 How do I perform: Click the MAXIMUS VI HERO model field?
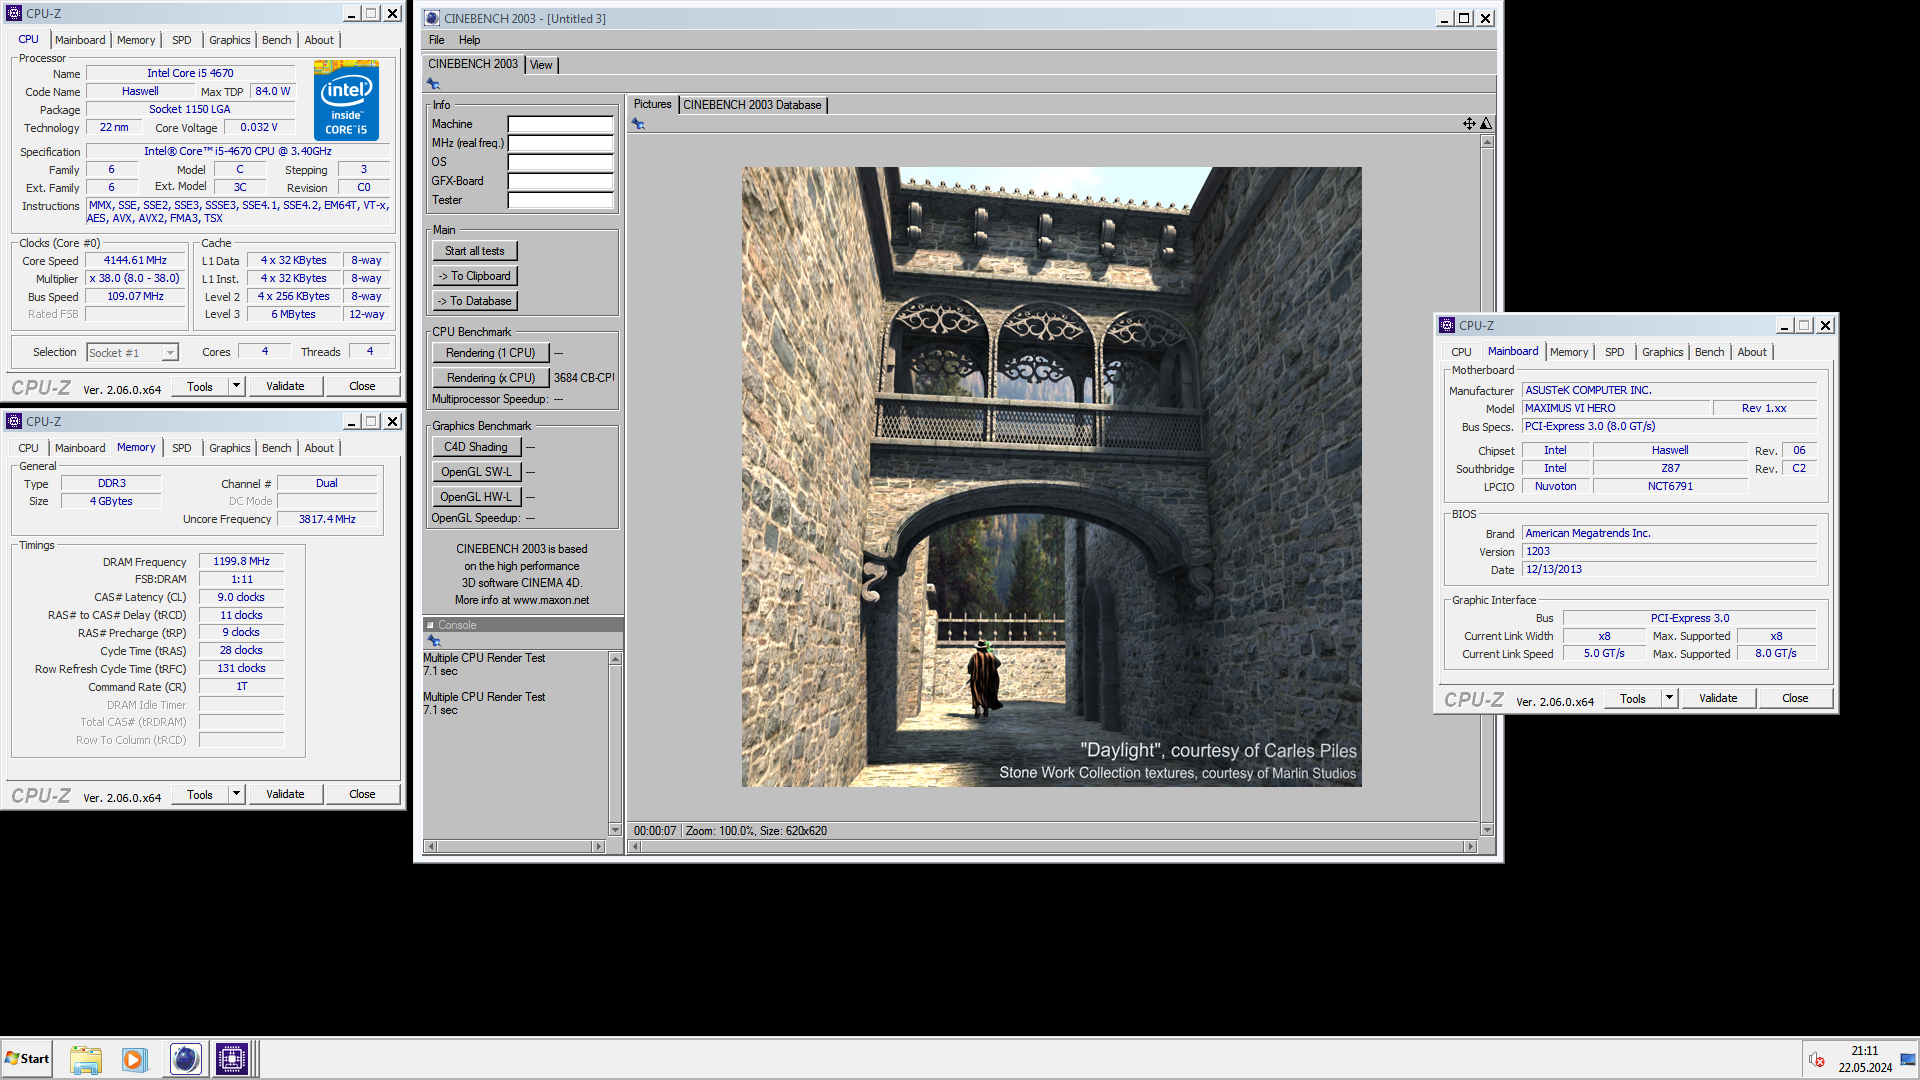click(x=1616, y=408)
